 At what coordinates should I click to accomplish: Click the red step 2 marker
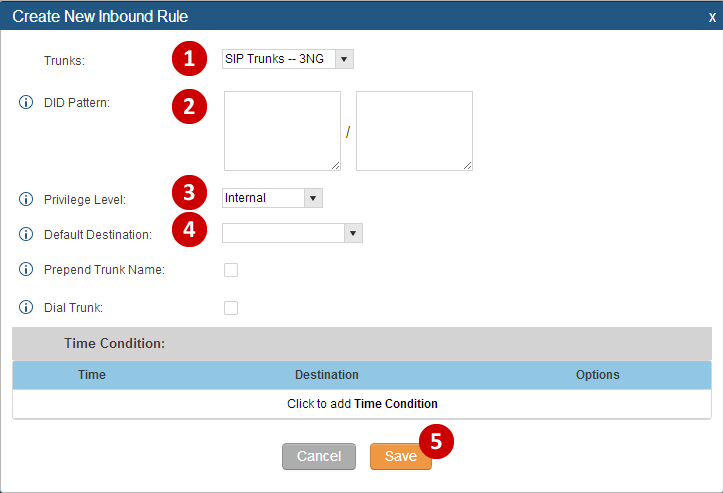pos(188,107)
